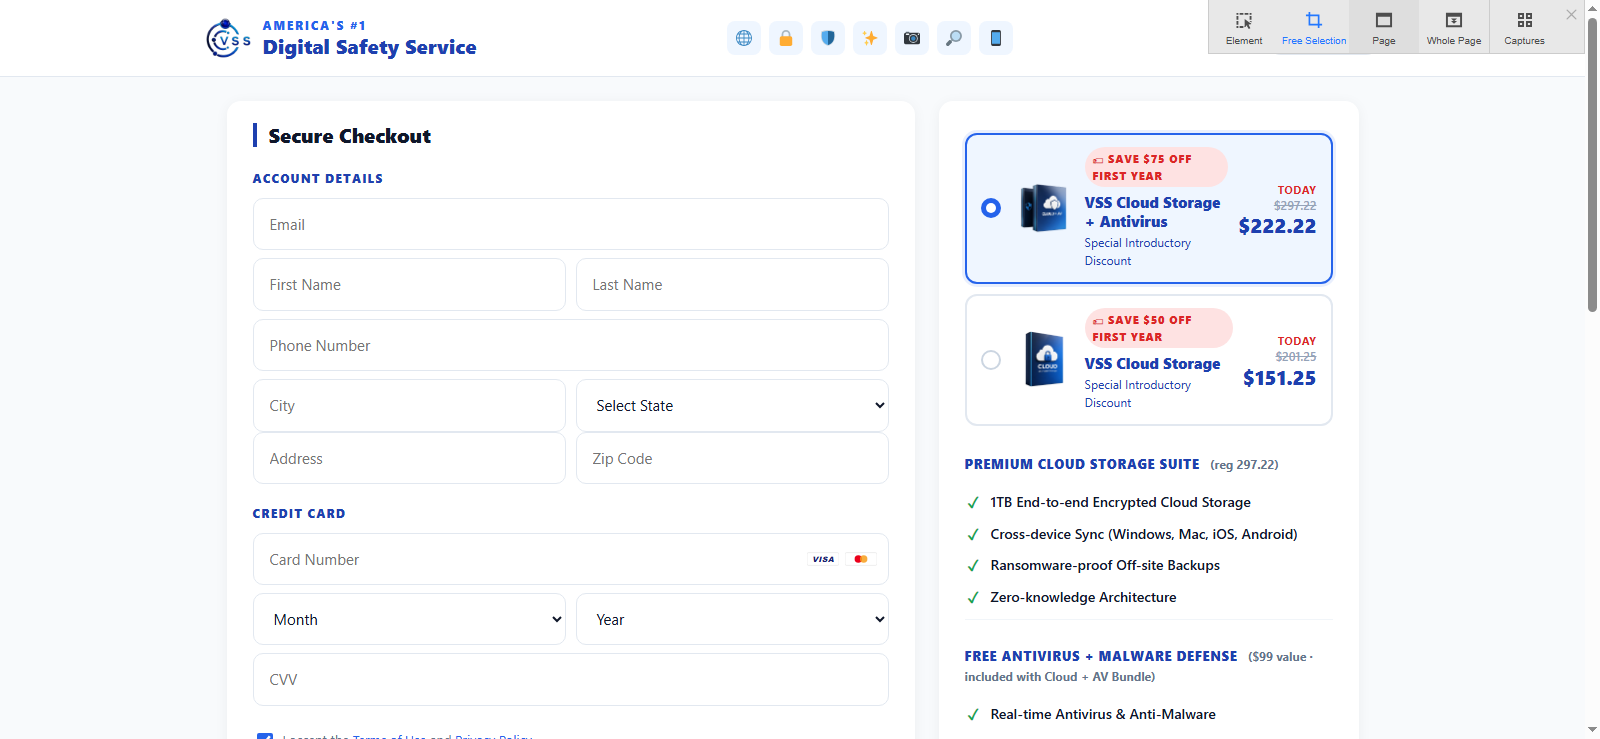Click the "SAVE $75 OFF FIRST YEAR" badge
This screenshot has width=1600, height=739.
pyautogui.click(x=1156, y=167)
